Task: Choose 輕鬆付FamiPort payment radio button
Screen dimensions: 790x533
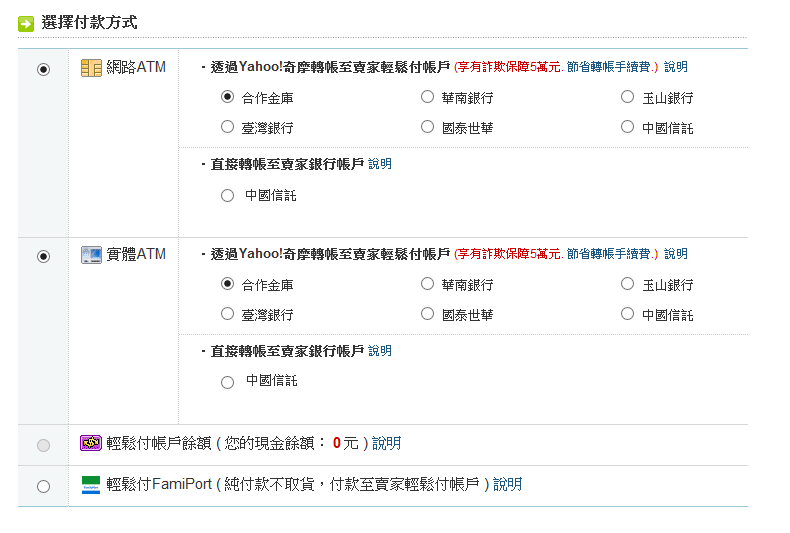Action: click(43, 486)
